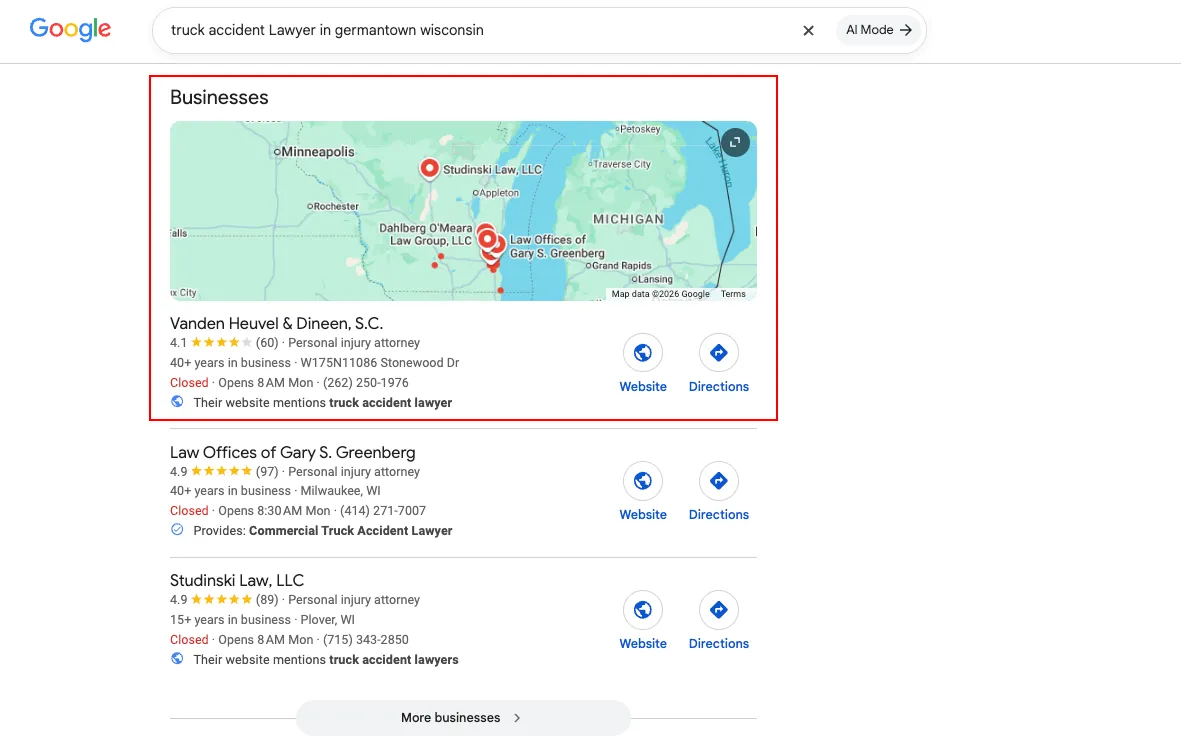This screenshot has height=742, width=1181.
Task: Click Minneapolis label on the map
Action: point(317,151)
